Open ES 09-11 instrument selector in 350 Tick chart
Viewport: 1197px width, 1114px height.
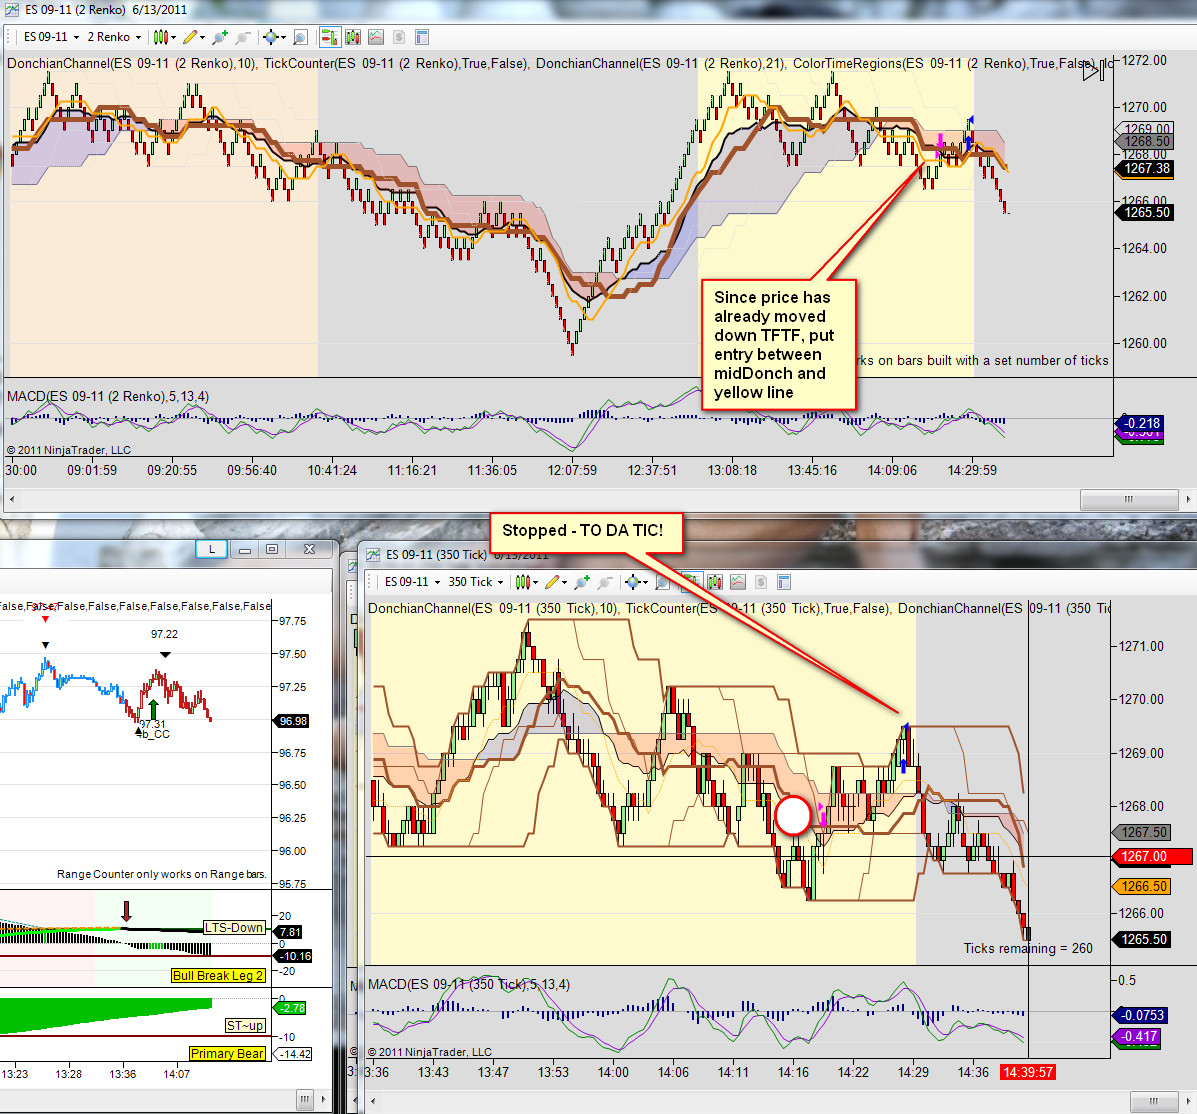pyautogui.click(x=412, y=582)
